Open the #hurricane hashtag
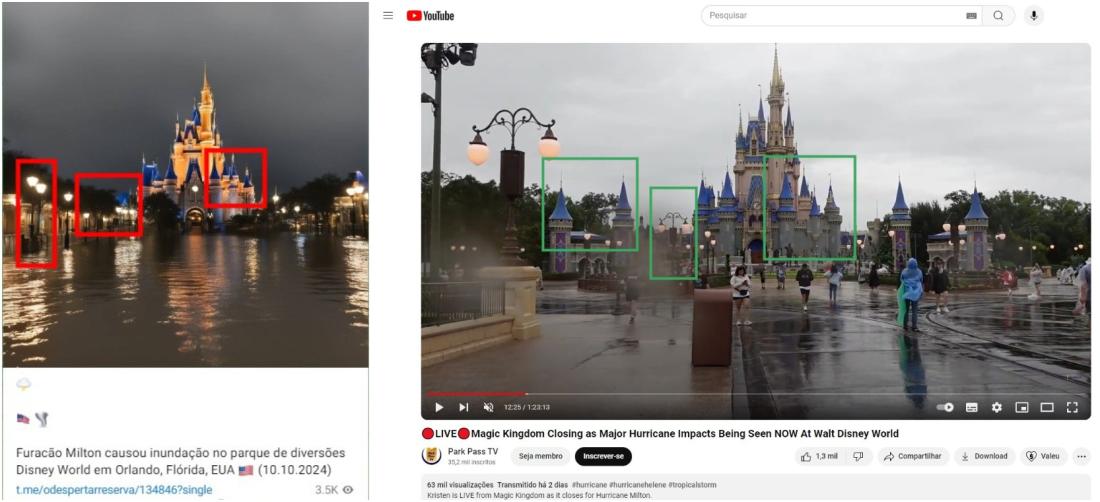The height and width of the screenshot is (502, 1100). [589, 485]
